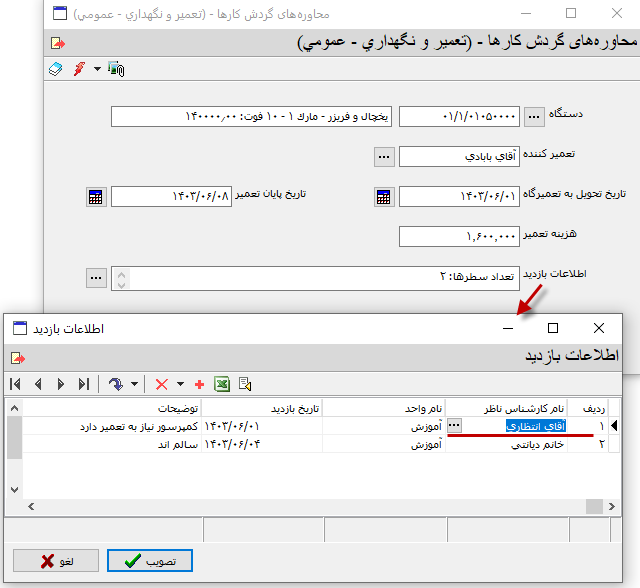Open the ellipsis lookup beside تعمیر کننده field
The image size is (640, 588).
click(384, 157)
